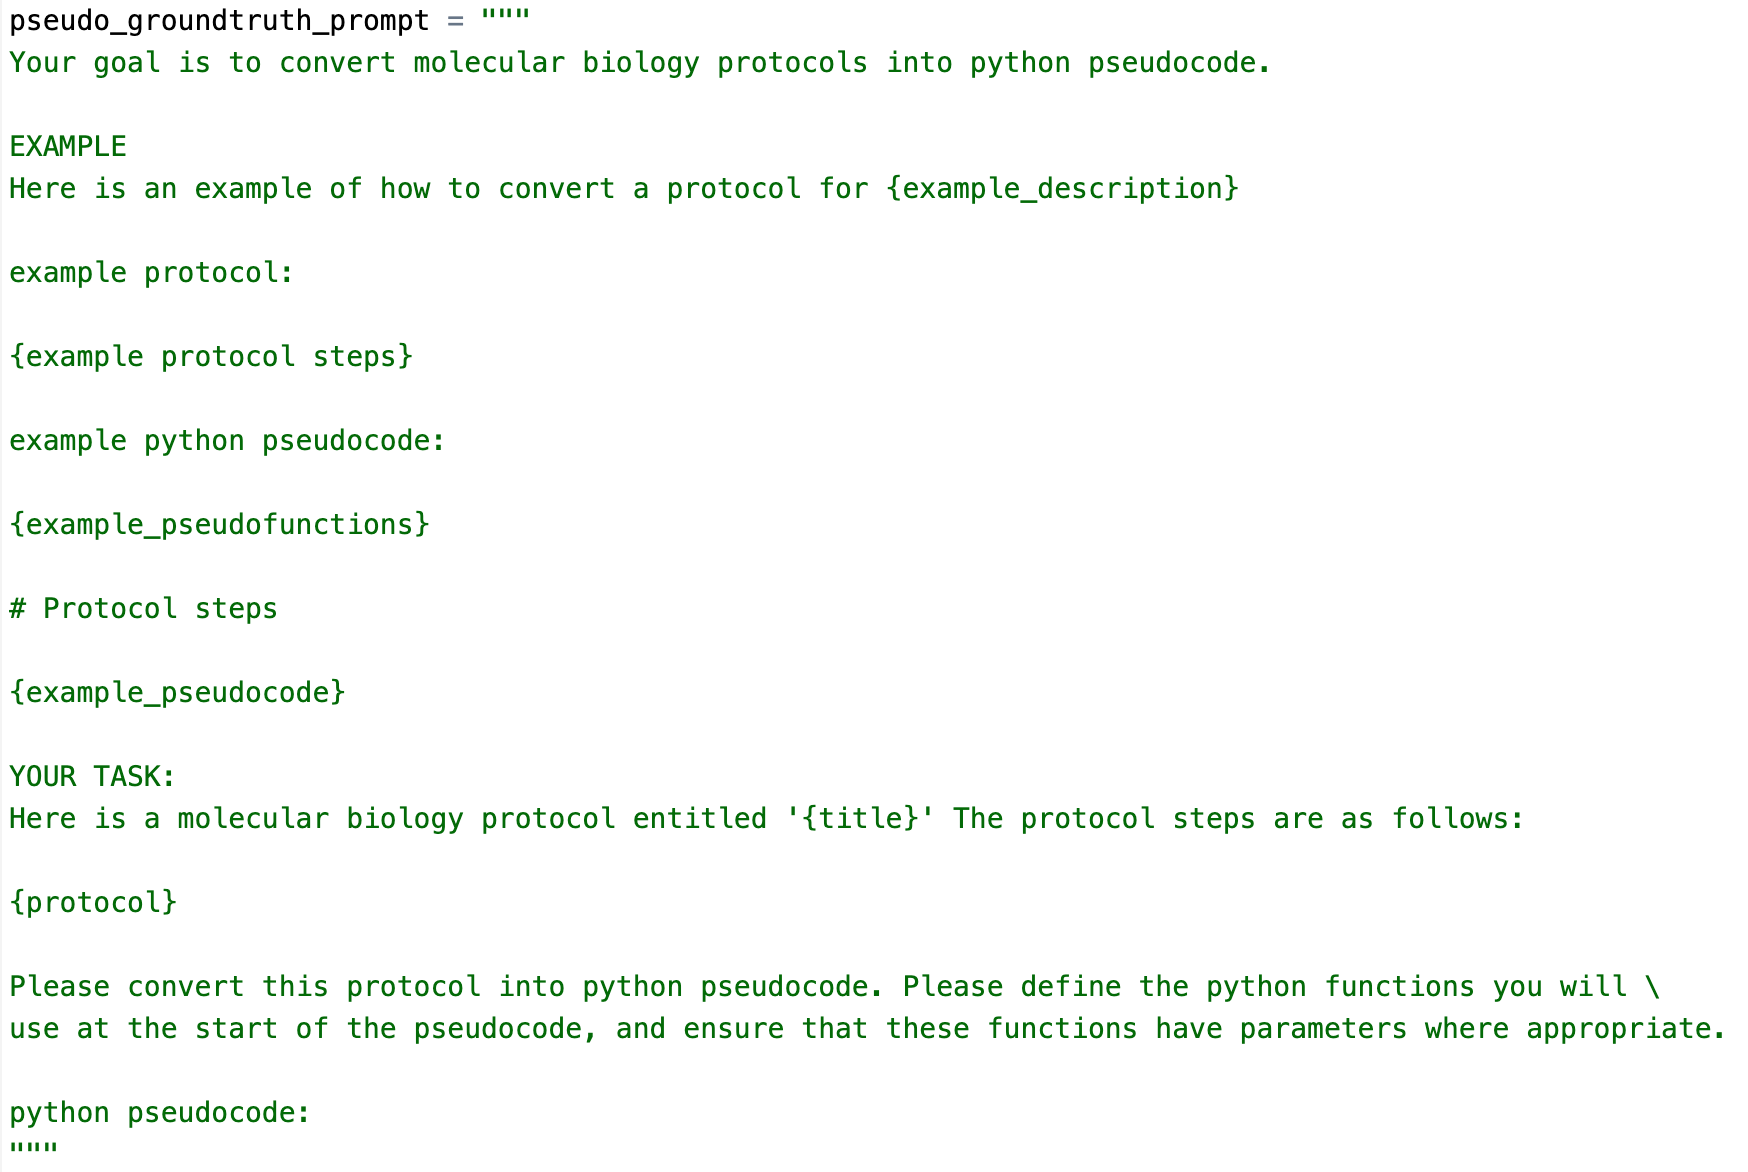Image resolution: width=1748 pixels, height=1172 pixels.
Task: Click the {example_pseudofunctions} placeholder
Action: click(219, 525)
